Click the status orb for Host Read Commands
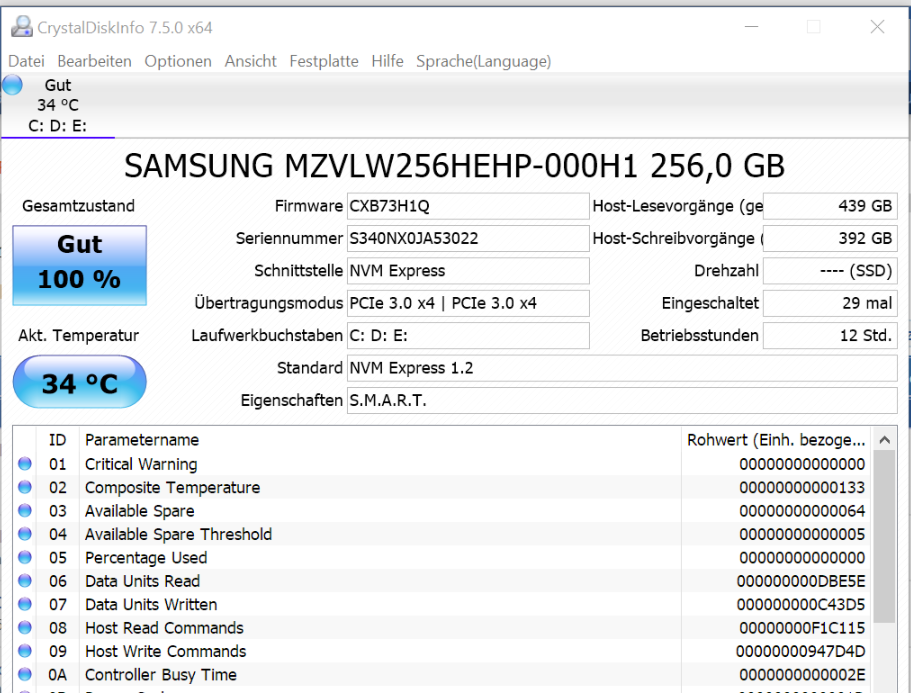The image size is (911, 693). click(24, 627)
